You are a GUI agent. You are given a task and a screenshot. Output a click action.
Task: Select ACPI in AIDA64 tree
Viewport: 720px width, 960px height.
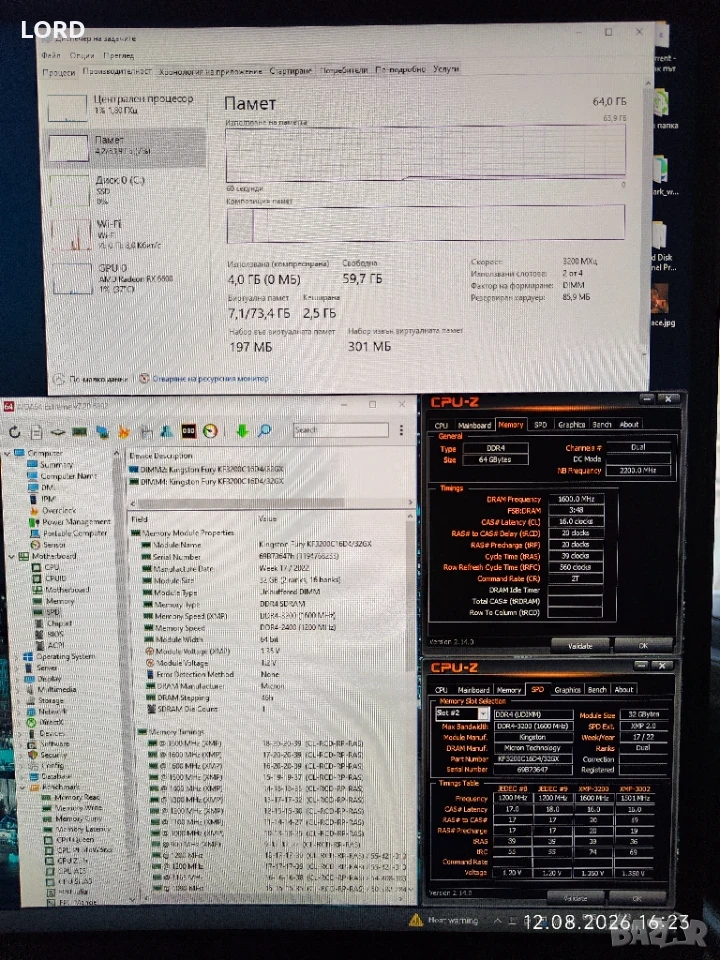(55, 645)
